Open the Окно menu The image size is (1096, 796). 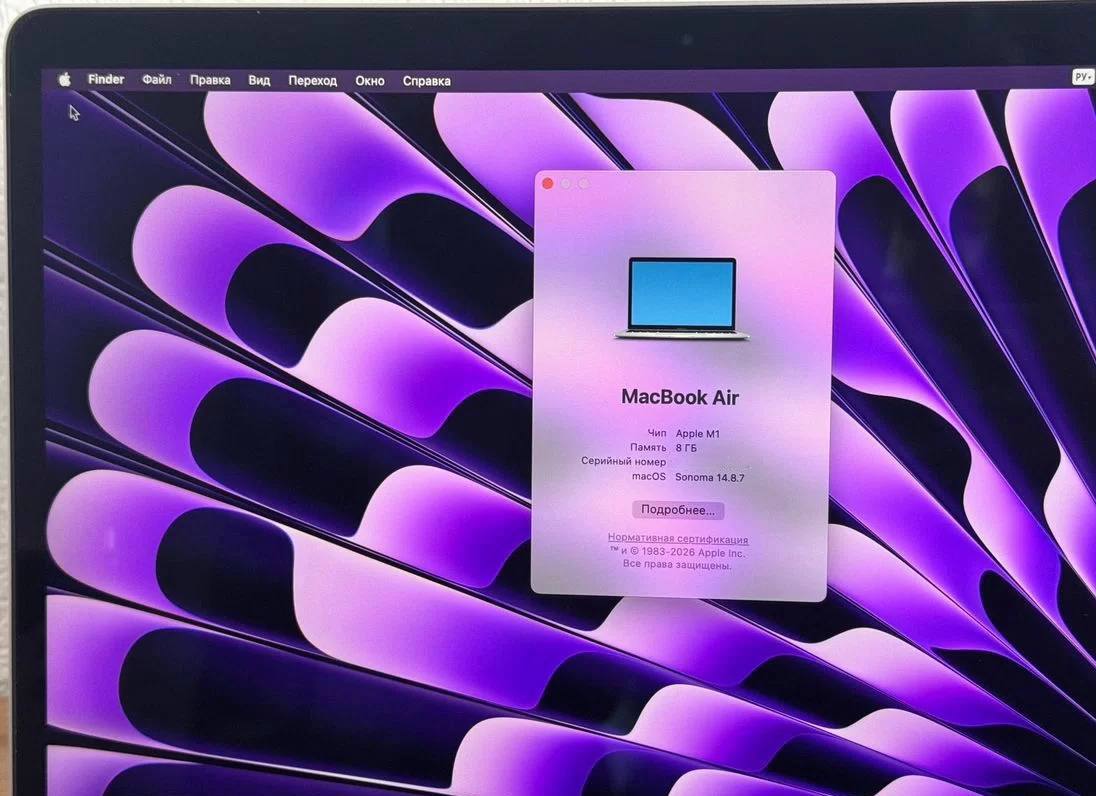[x=370, y=81]
